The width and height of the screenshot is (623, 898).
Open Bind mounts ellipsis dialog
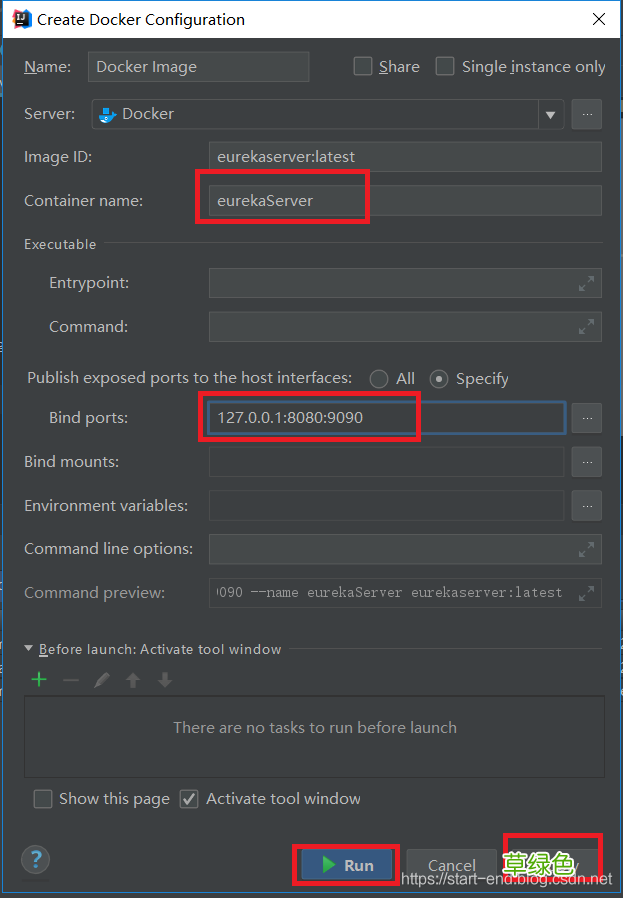click(x=586, y=462)
